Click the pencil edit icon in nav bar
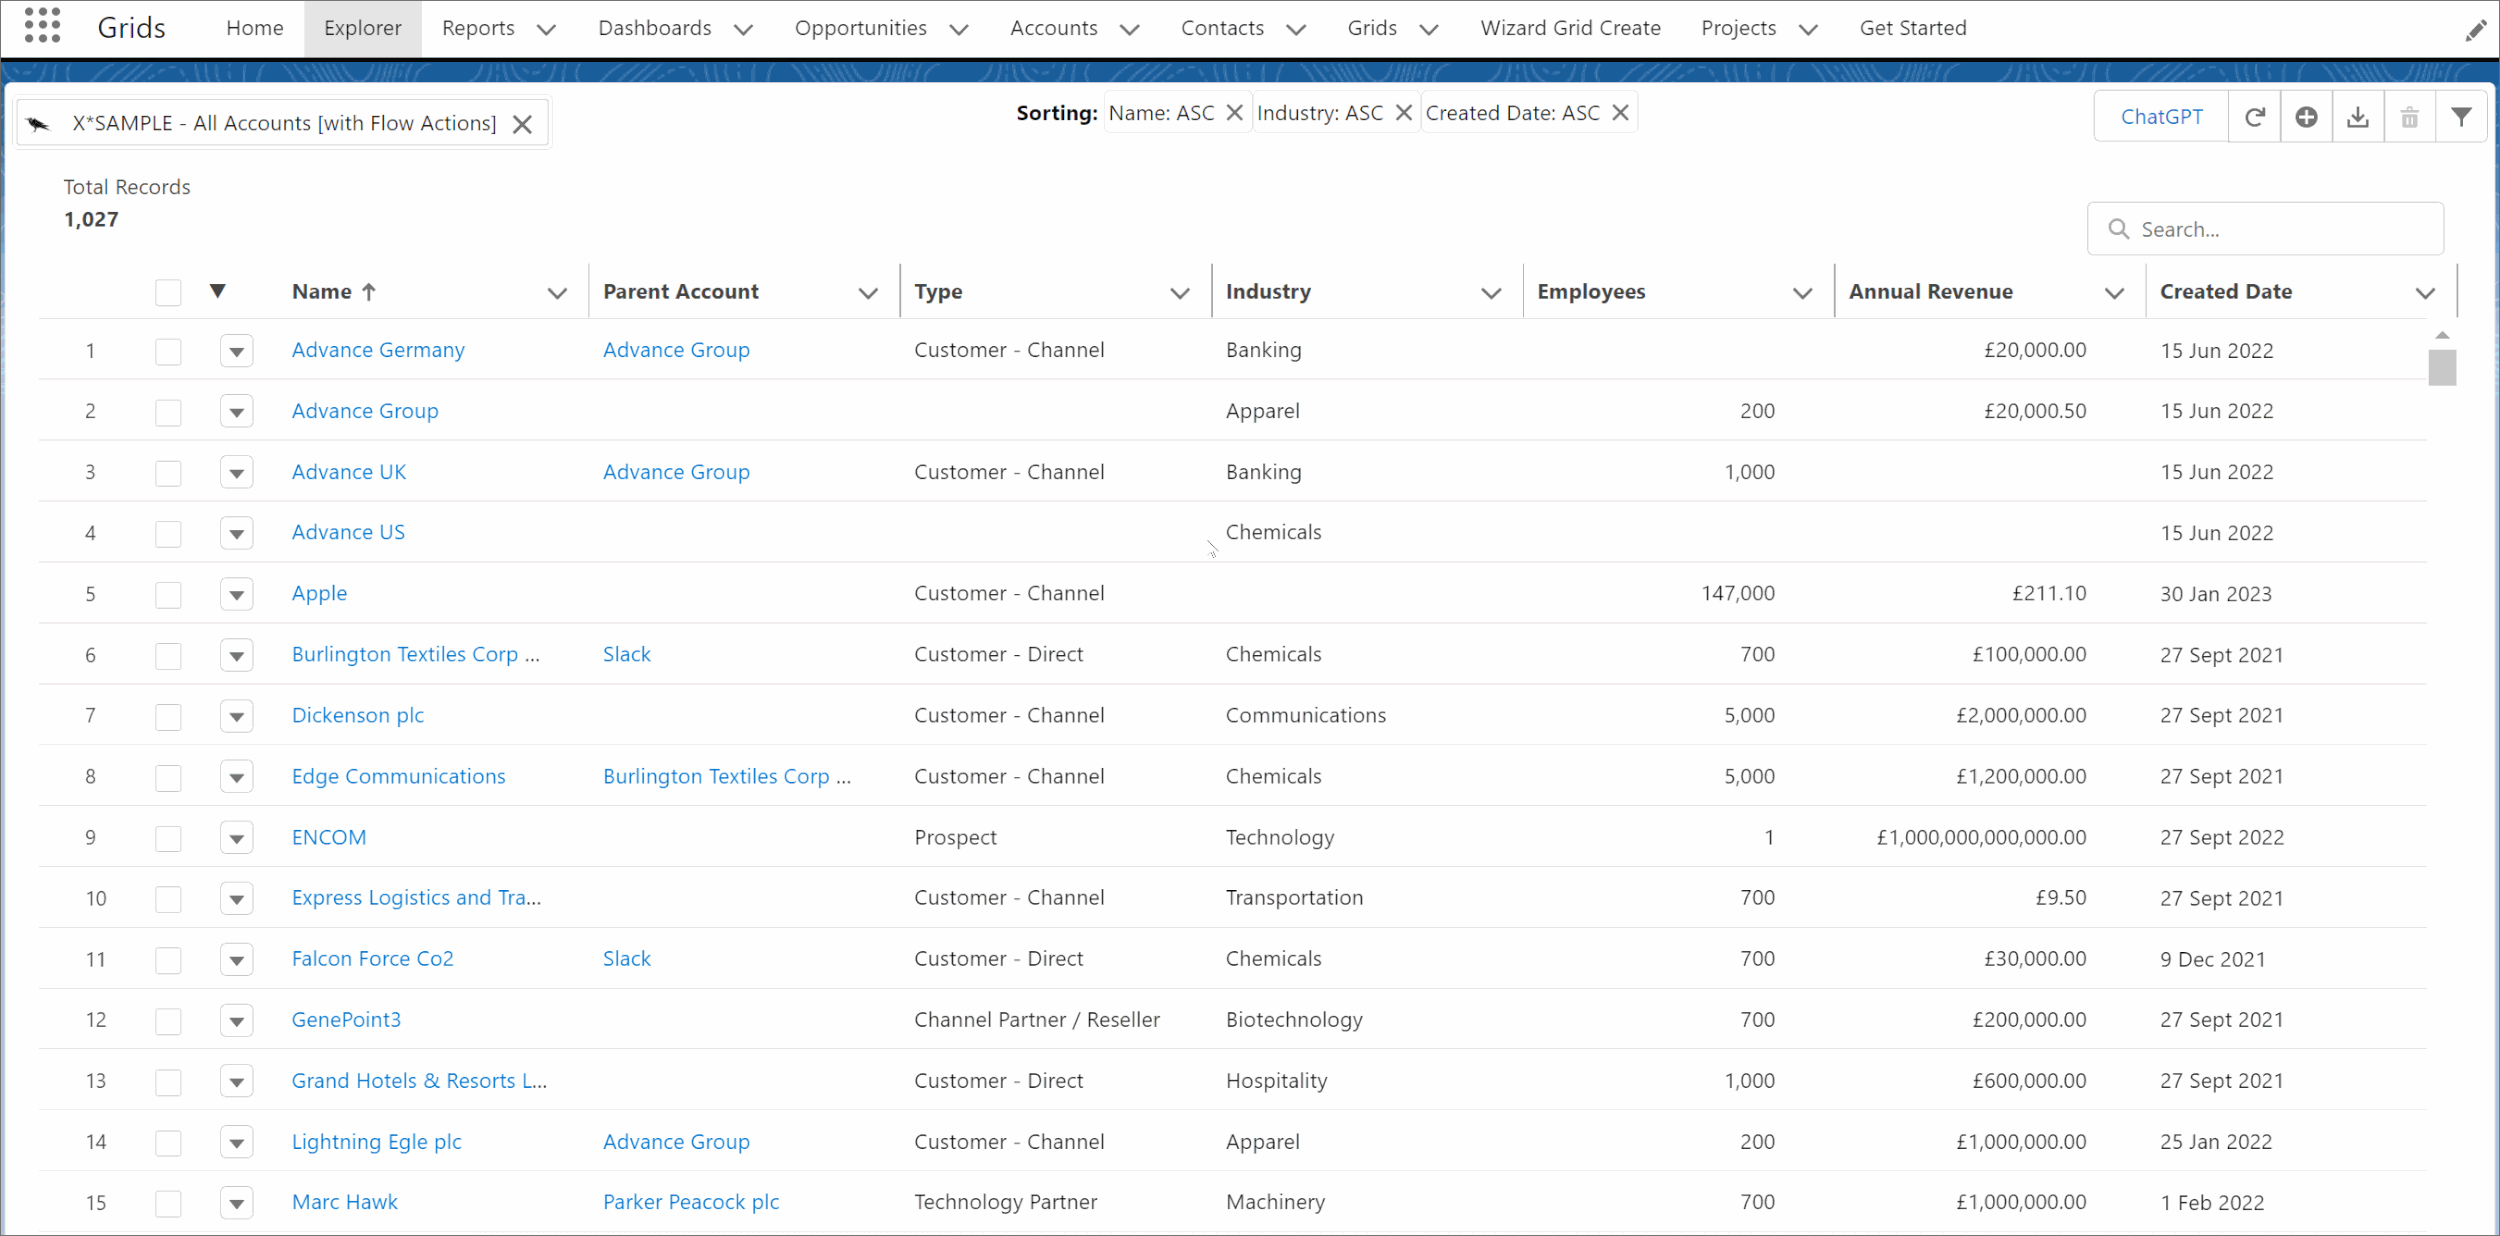This screenshot has width=2500, height=1236. tap(2475, 31)
